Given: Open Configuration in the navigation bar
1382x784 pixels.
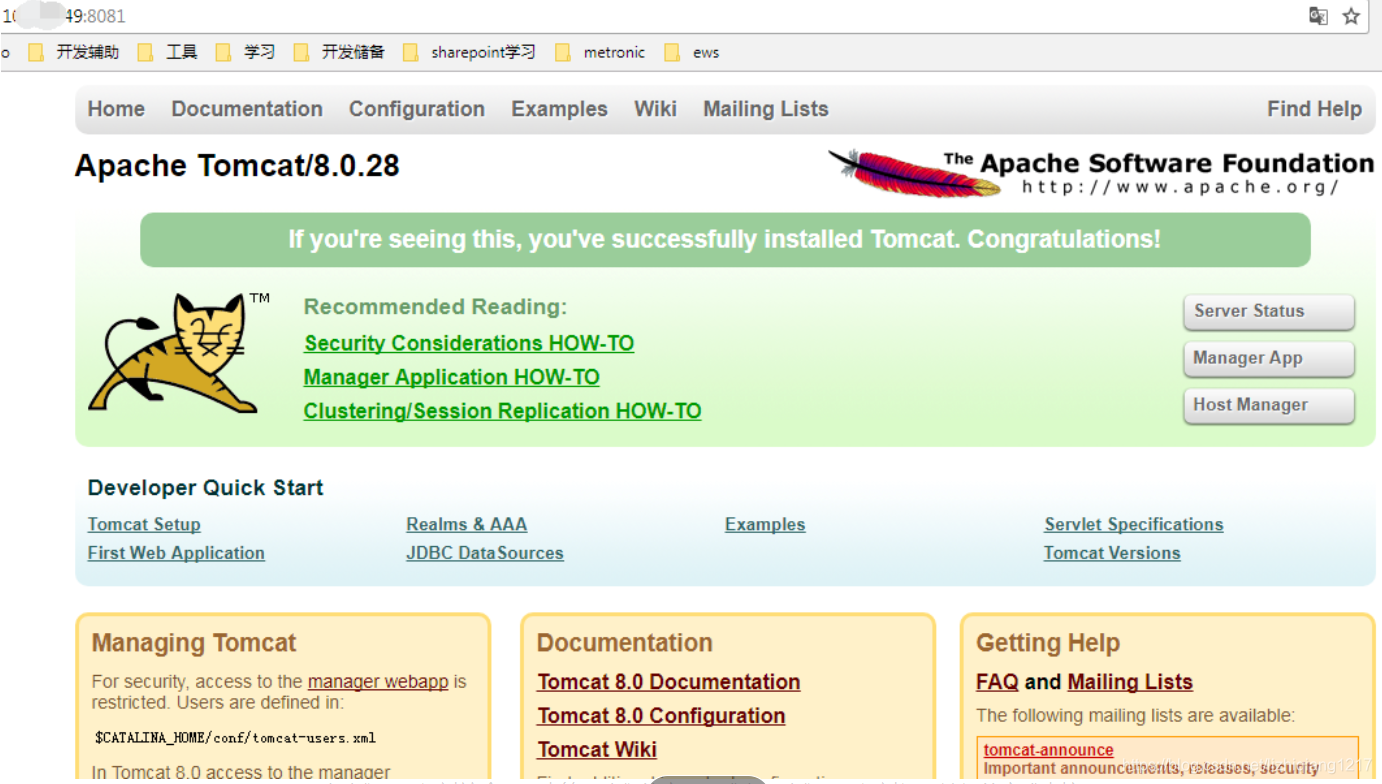Looking at the screenshot, I should (x=417, y=109).
